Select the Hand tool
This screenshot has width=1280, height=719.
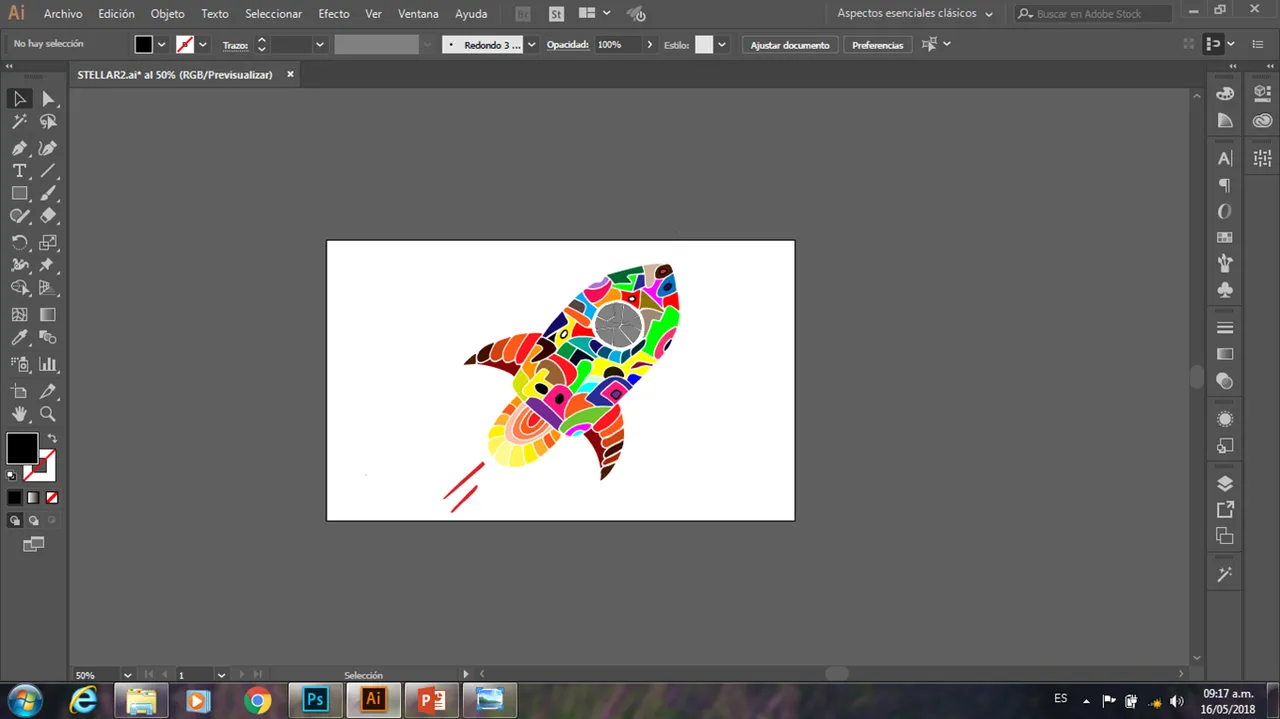coord(19,414)
